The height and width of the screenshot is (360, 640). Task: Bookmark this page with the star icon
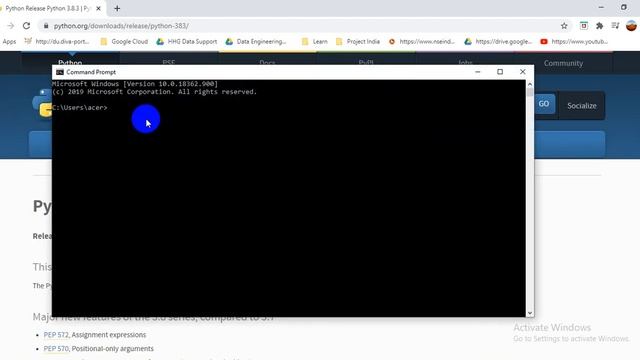[564, 26]
